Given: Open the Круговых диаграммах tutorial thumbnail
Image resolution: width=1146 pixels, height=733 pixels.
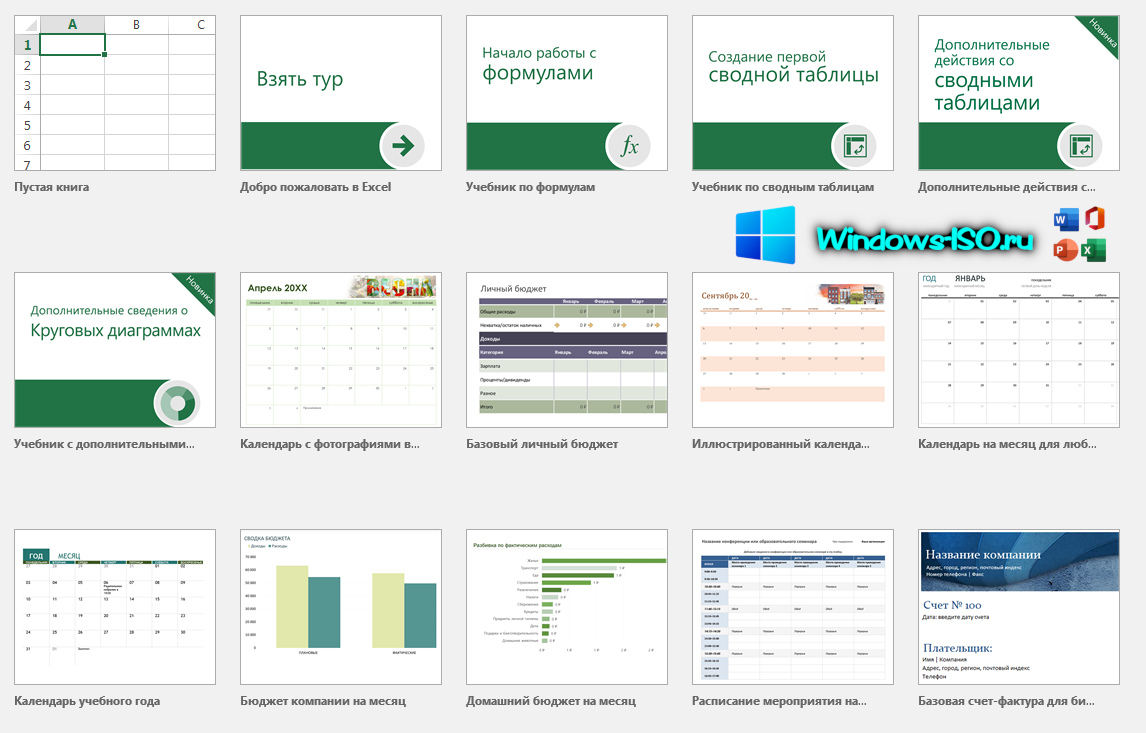Looking at the screenshot, I should [115, 350].
